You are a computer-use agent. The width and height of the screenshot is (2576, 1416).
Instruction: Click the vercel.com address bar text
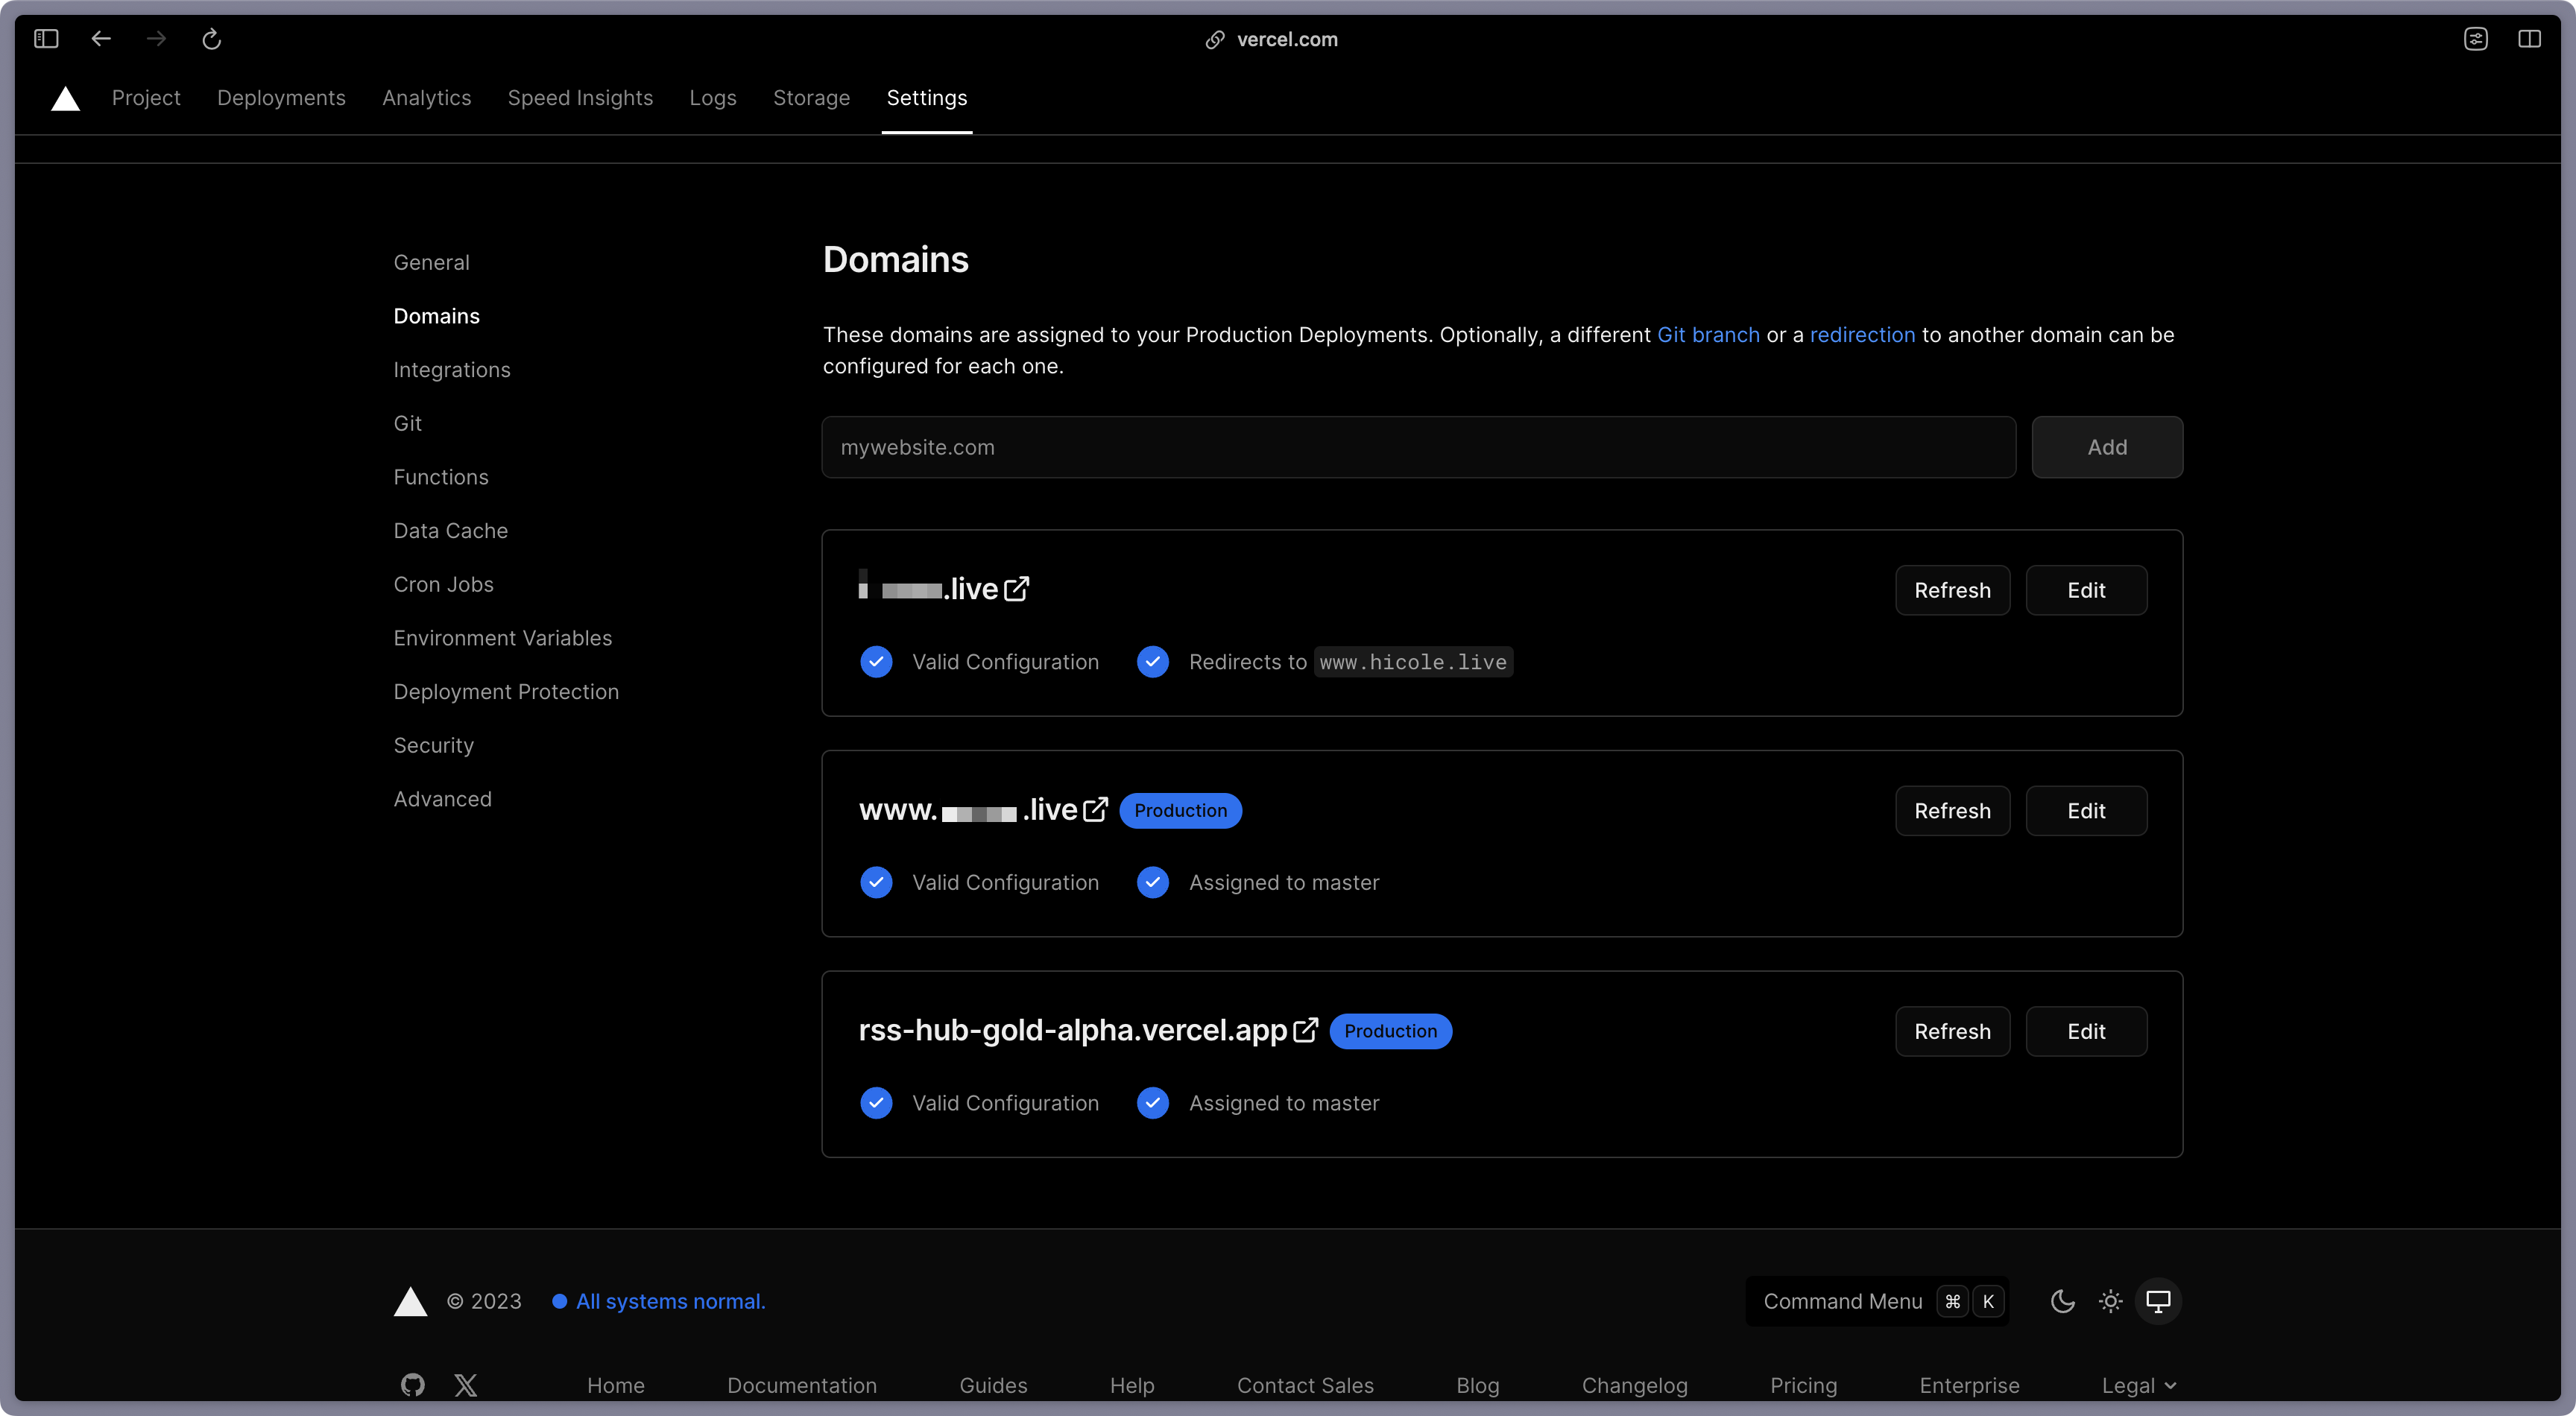(x=1287, y=39)
